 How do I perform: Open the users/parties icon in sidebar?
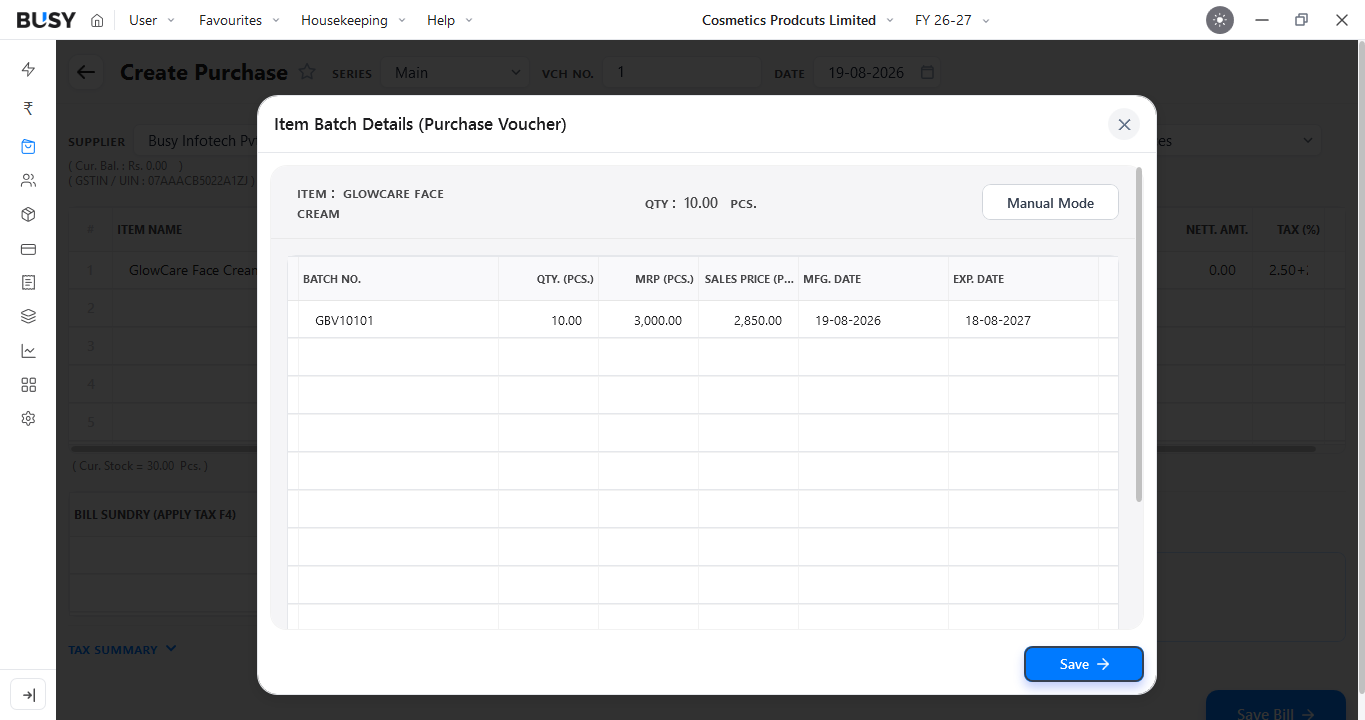click(28, 181)
